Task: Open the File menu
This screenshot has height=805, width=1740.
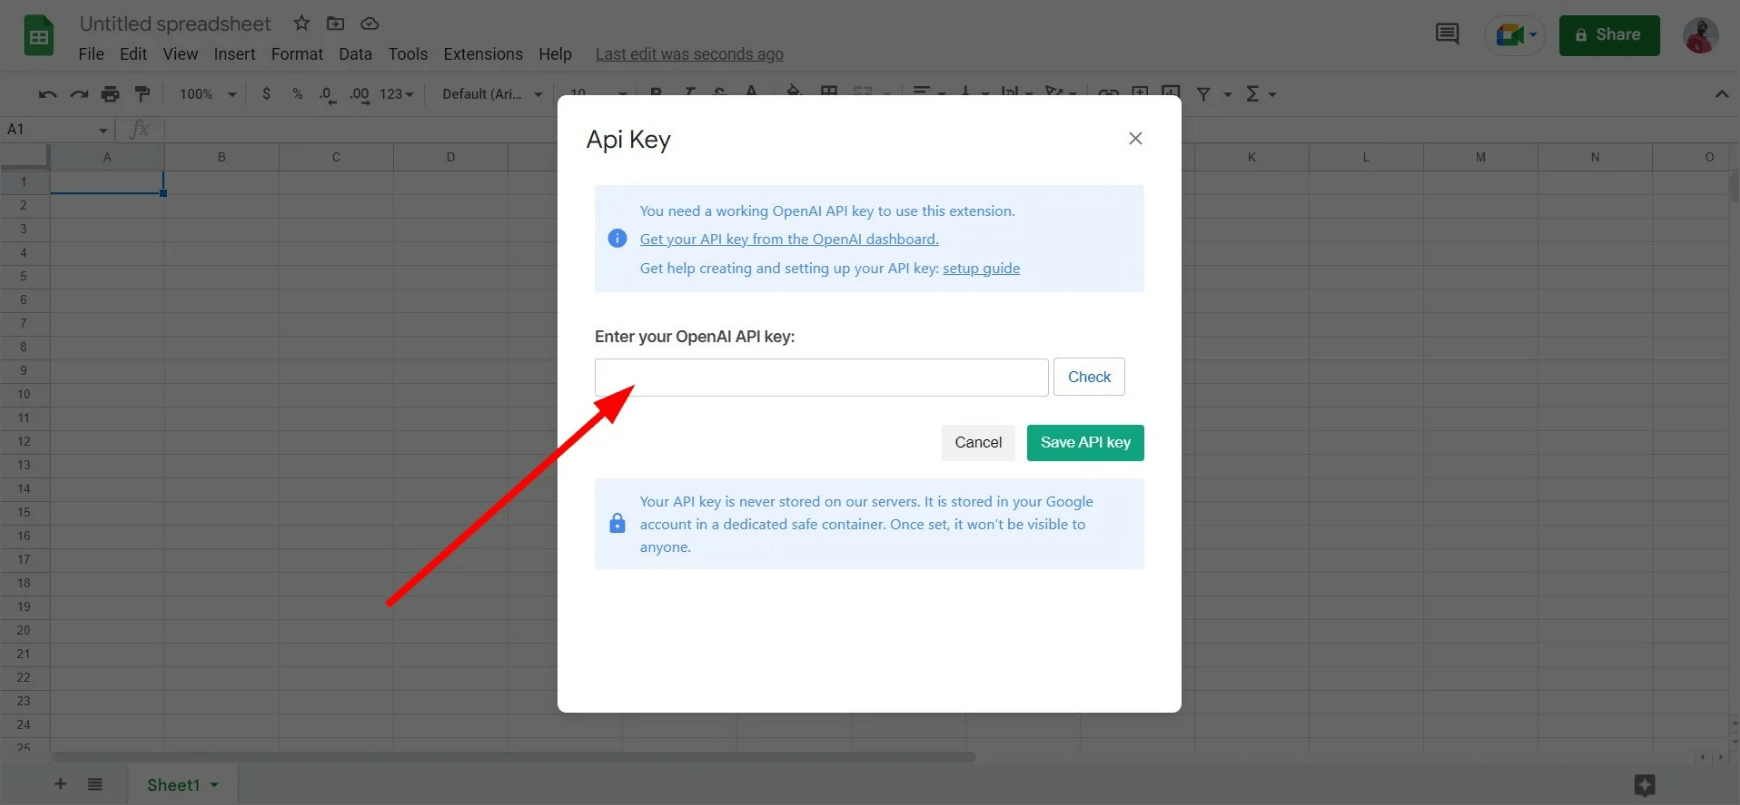Action: click(x=91, y=54)
